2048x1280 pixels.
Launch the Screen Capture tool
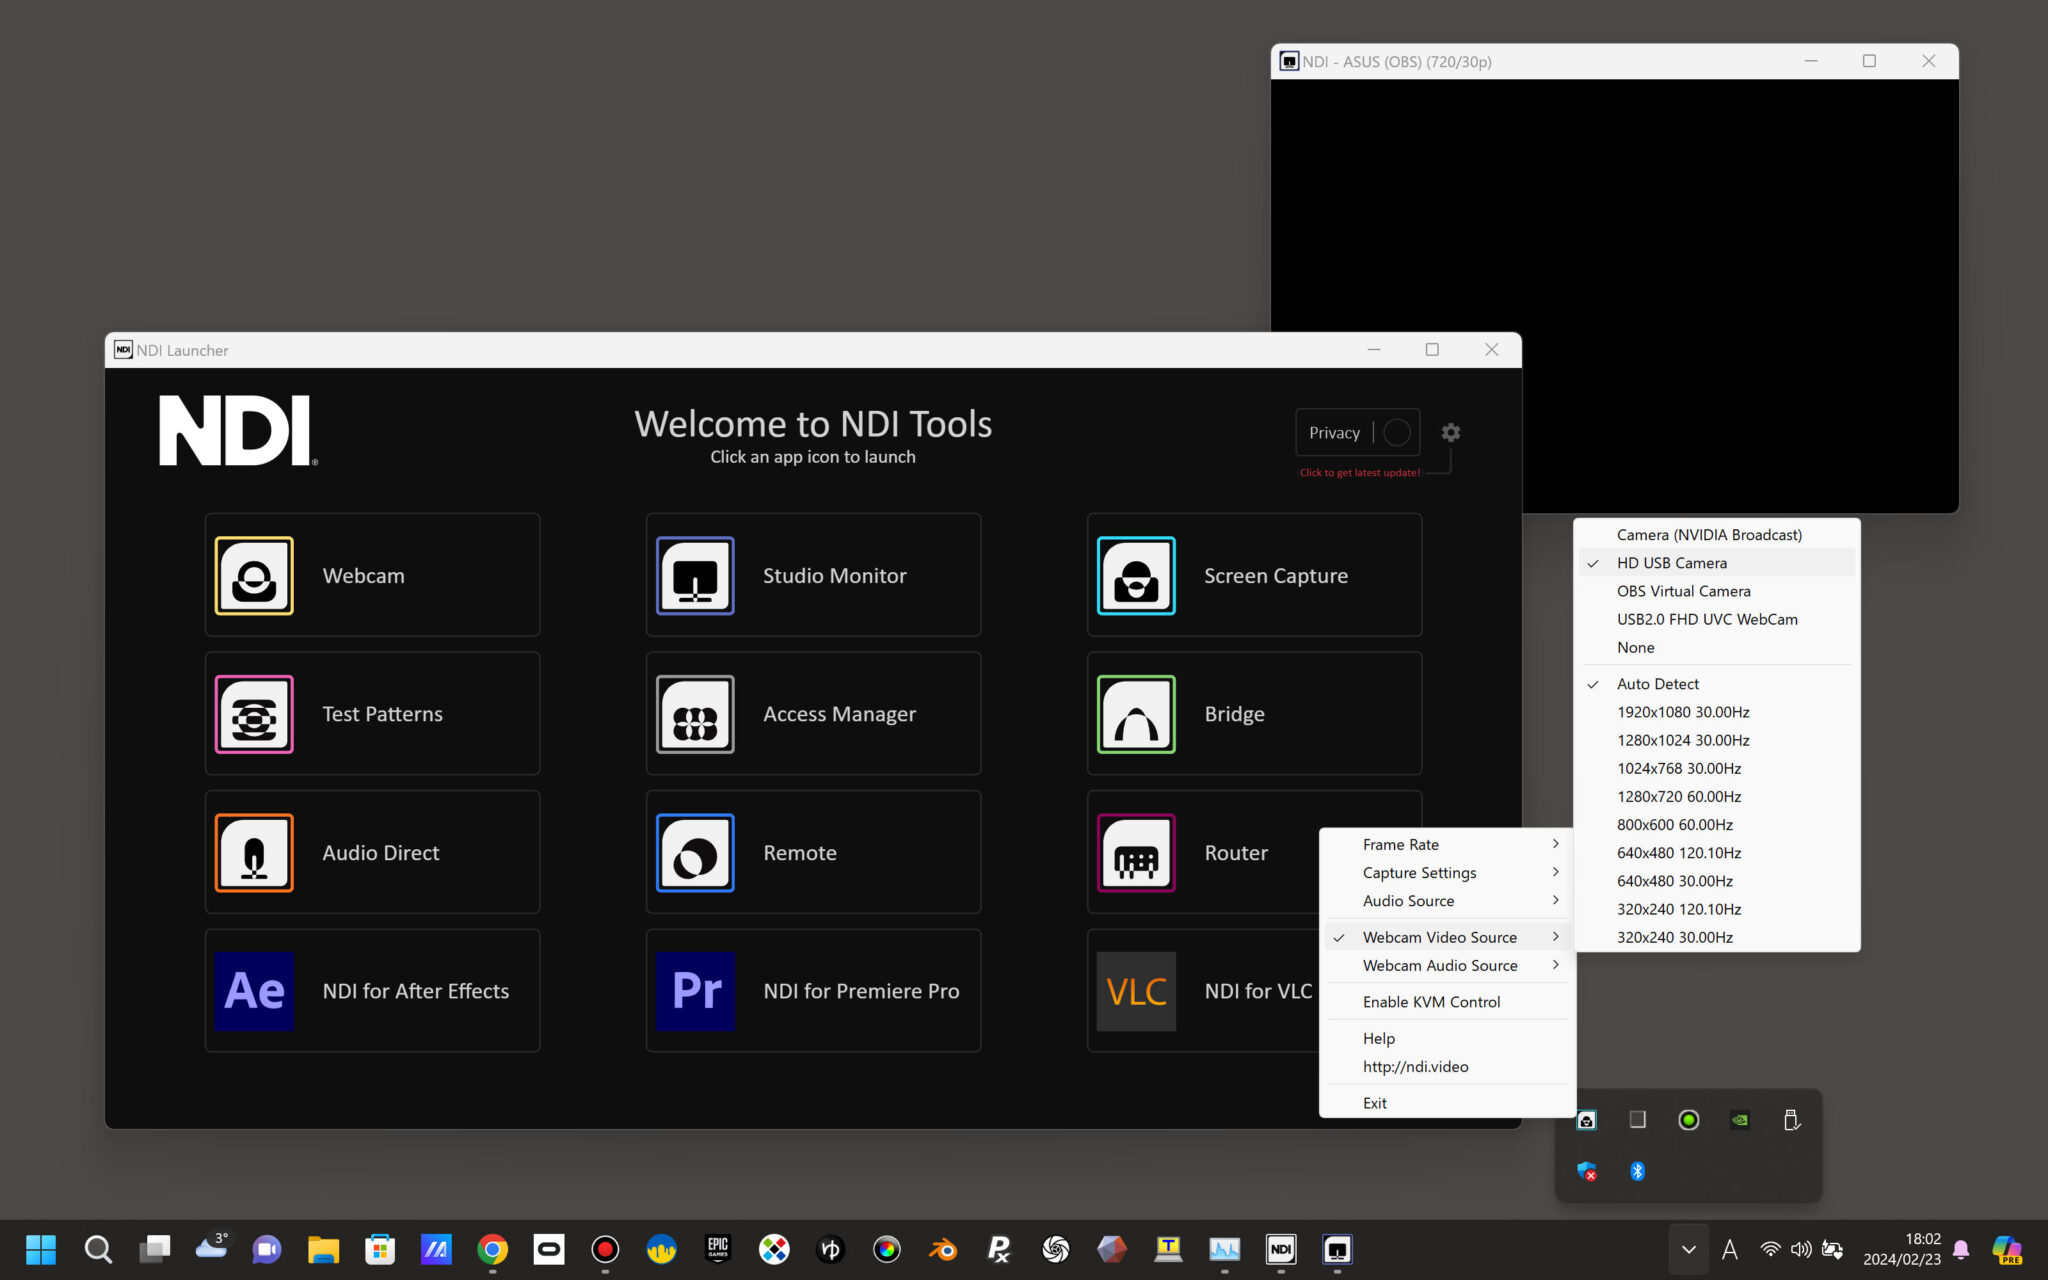tap(1254, 575)
